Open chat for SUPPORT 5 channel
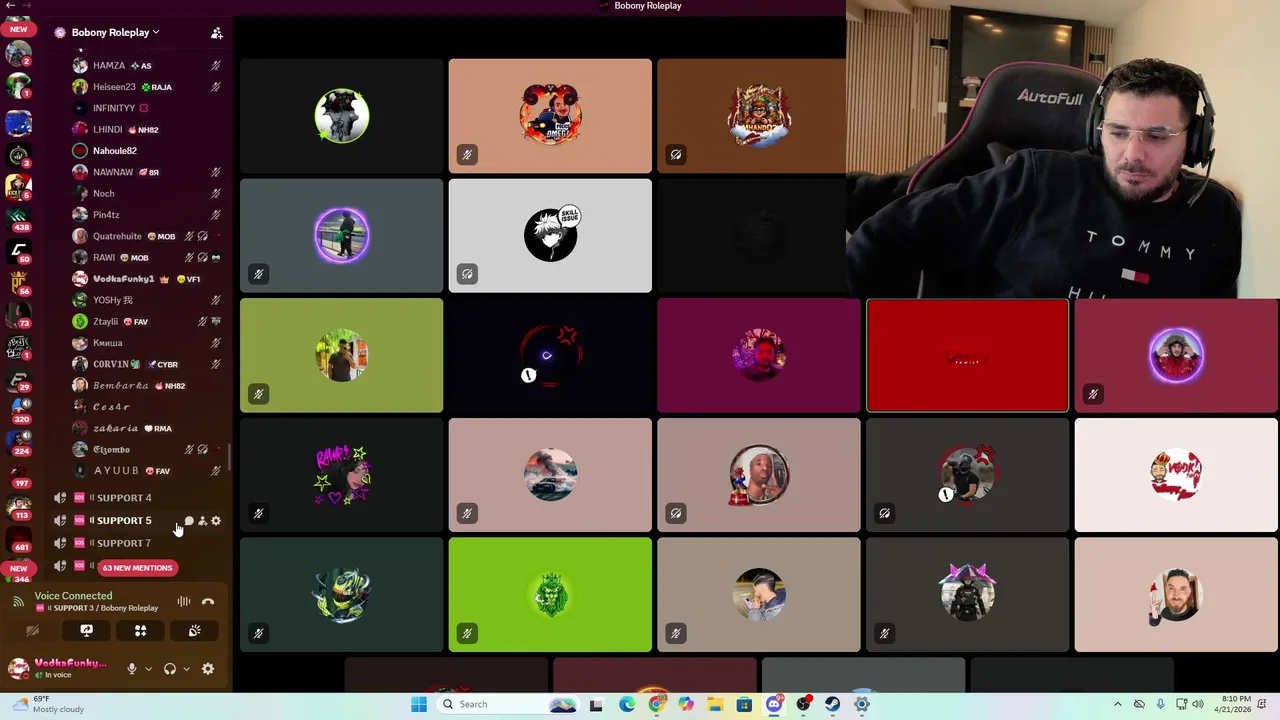 [189, 521]
